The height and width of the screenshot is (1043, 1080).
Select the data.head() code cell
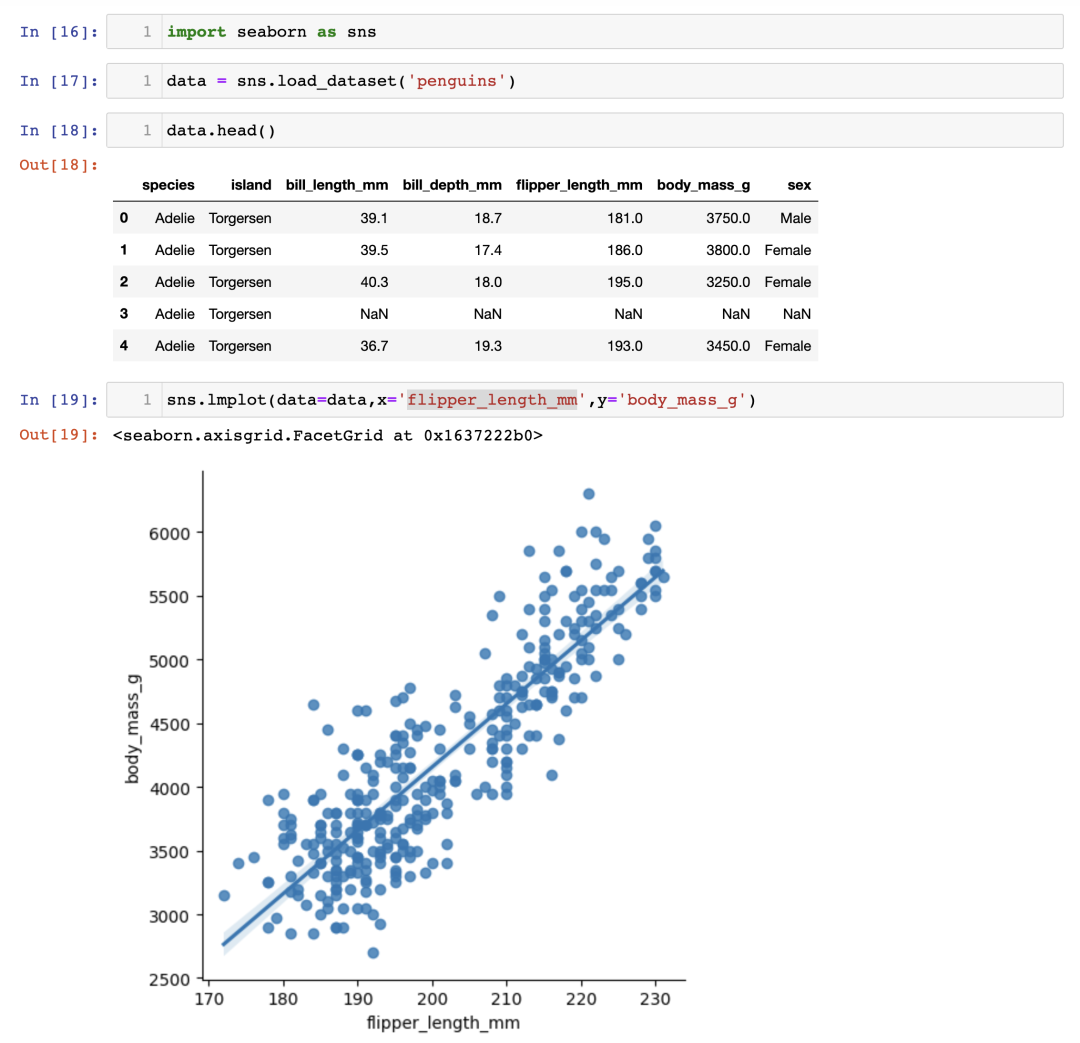click(x=585, y=130)
